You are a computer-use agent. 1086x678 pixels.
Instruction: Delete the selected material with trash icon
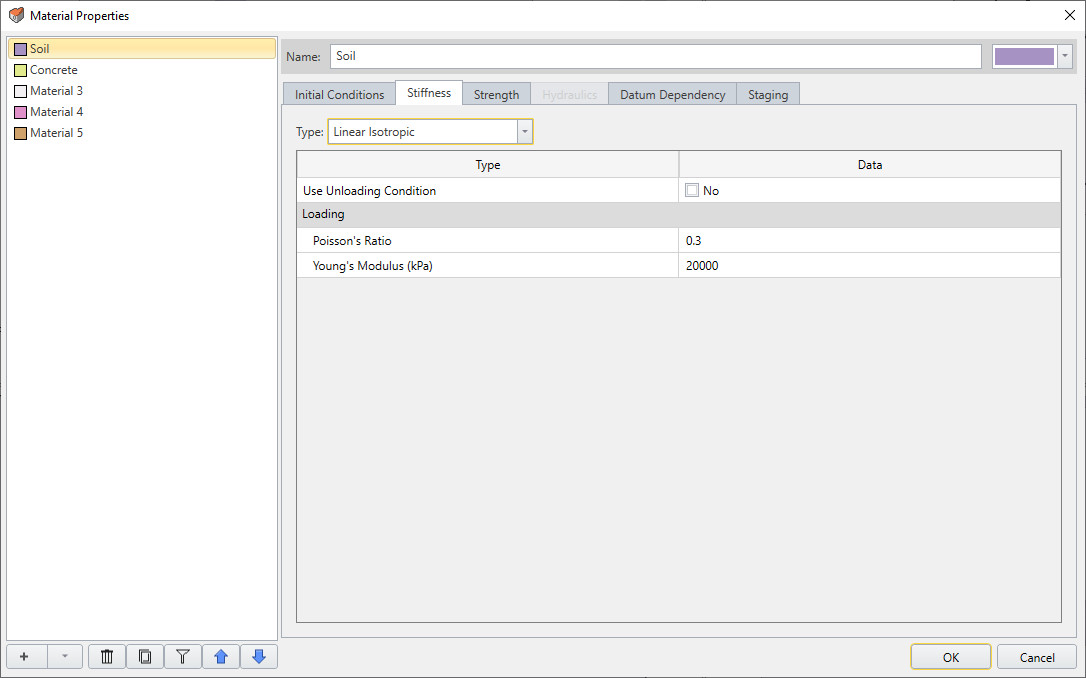(x=107, y=657)
